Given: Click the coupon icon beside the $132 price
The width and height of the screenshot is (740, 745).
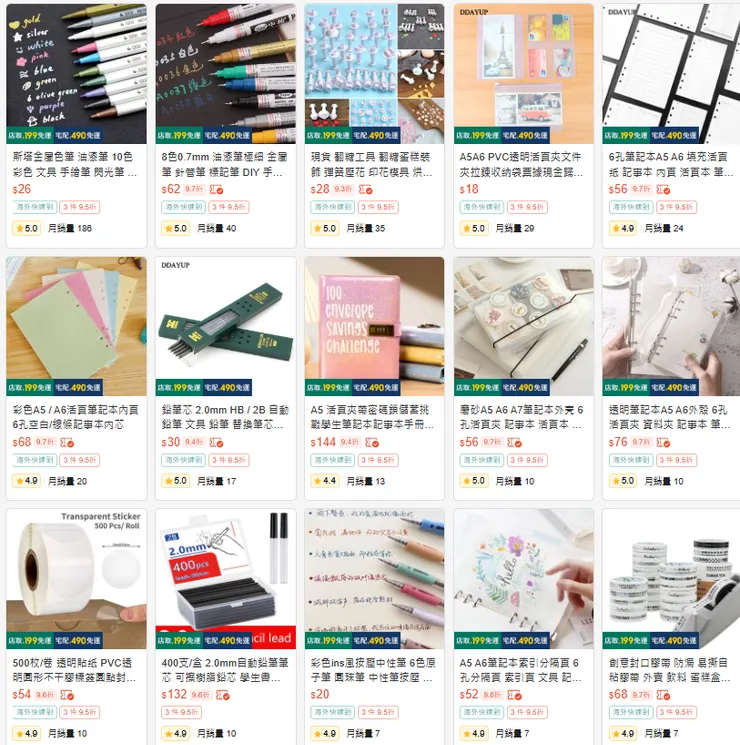Looking at the screenshot, I should tap(223, 695).
